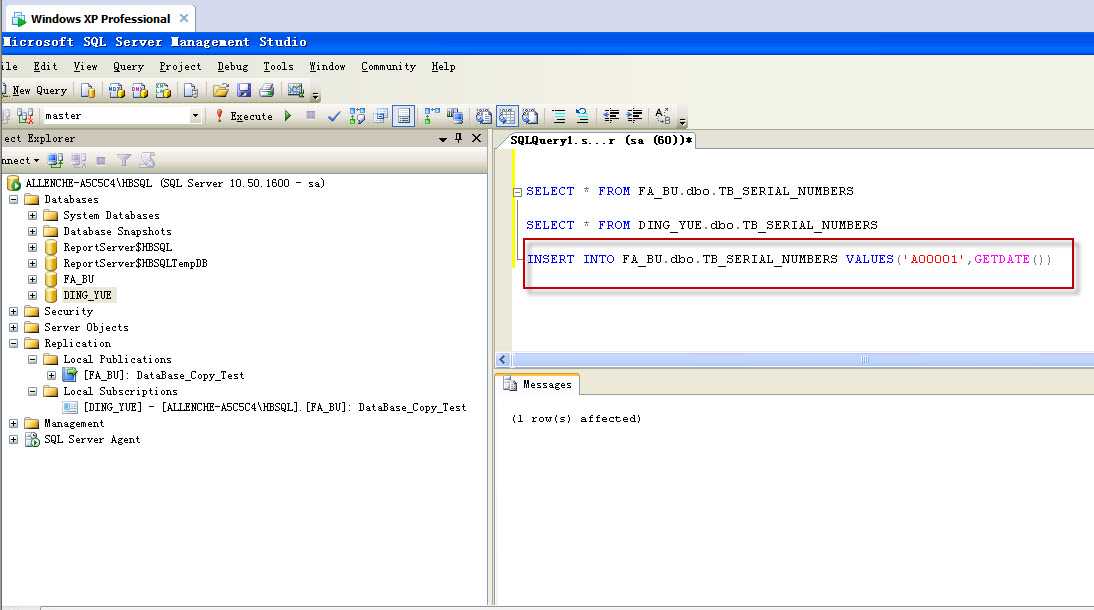Select the Server Objects folder
Viewport: 1094px width, 610px height.
[86, 327]
